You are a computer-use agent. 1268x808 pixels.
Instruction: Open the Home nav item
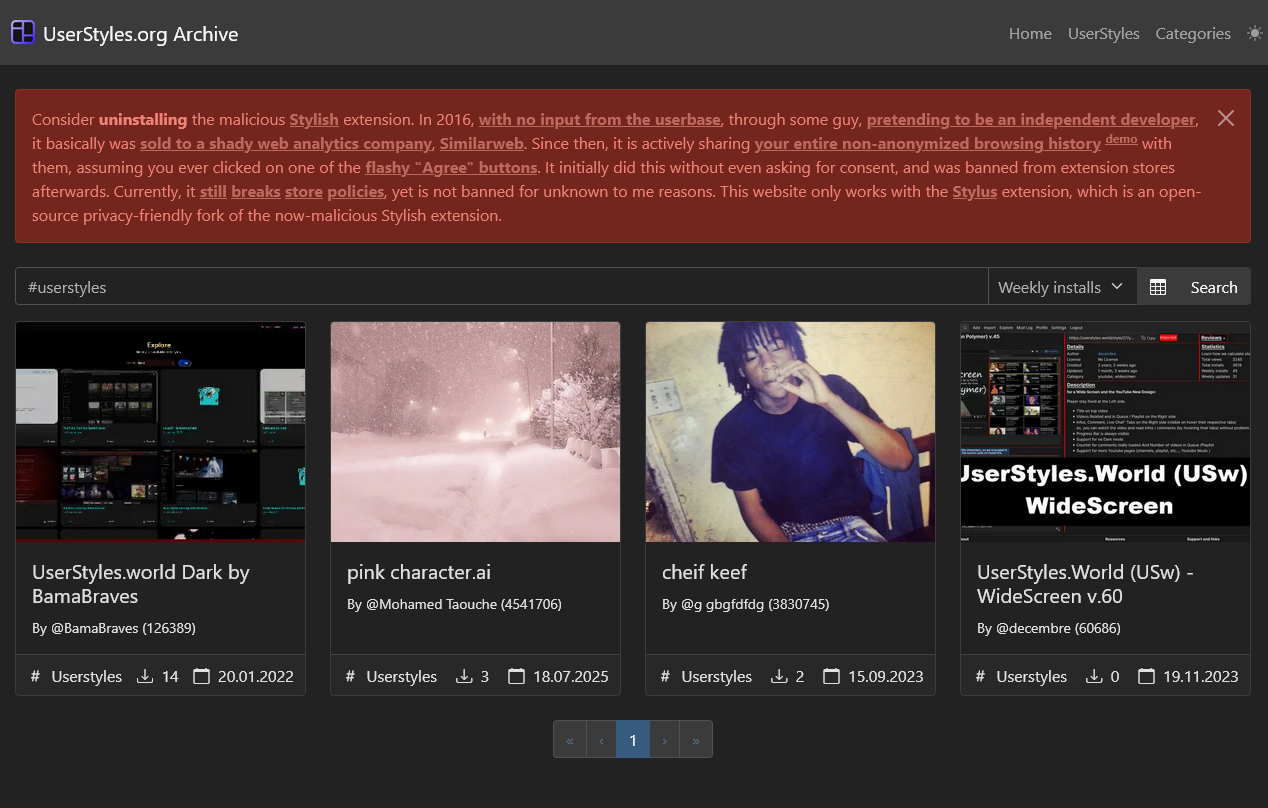click(1030, 33)
